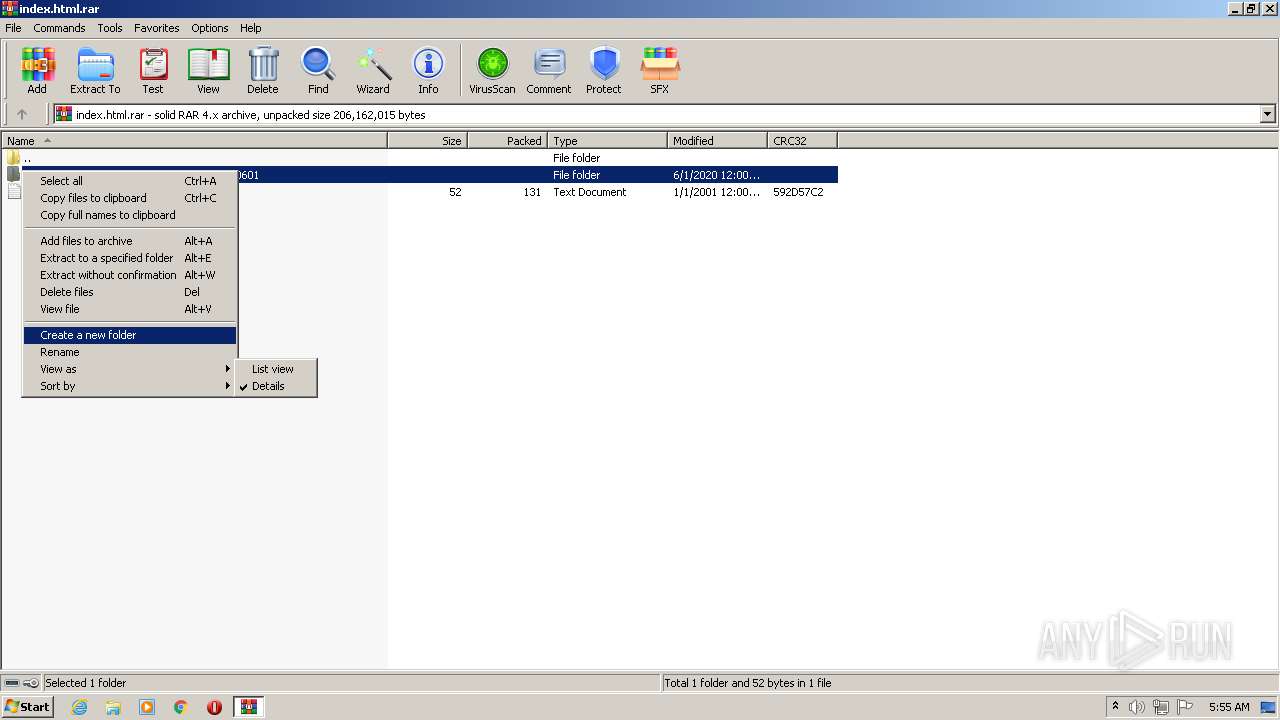Click the Extract To toolbar icon
This screenshot has width=1280, height=720.
coord(95,71)
